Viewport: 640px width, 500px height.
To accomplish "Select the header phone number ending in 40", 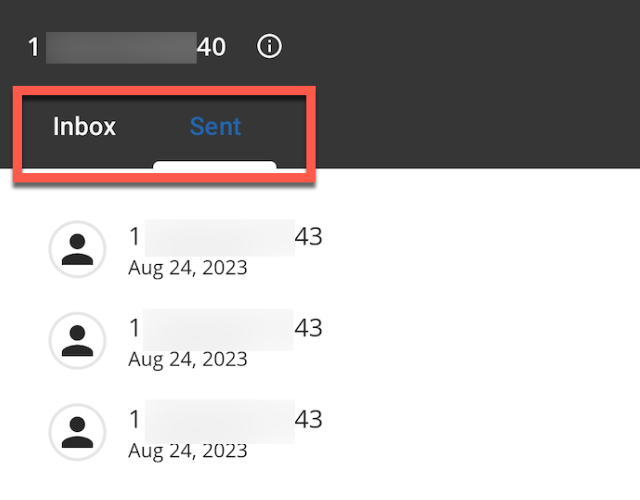I will 127,47.
